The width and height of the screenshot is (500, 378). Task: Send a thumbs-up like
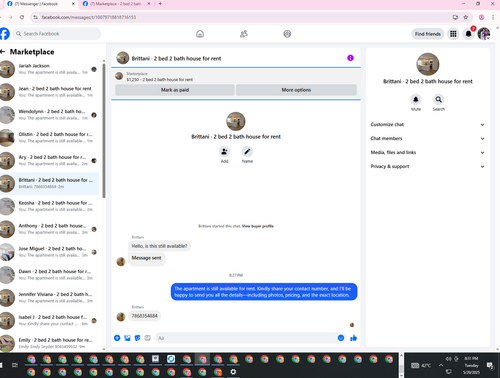point(353,338)
